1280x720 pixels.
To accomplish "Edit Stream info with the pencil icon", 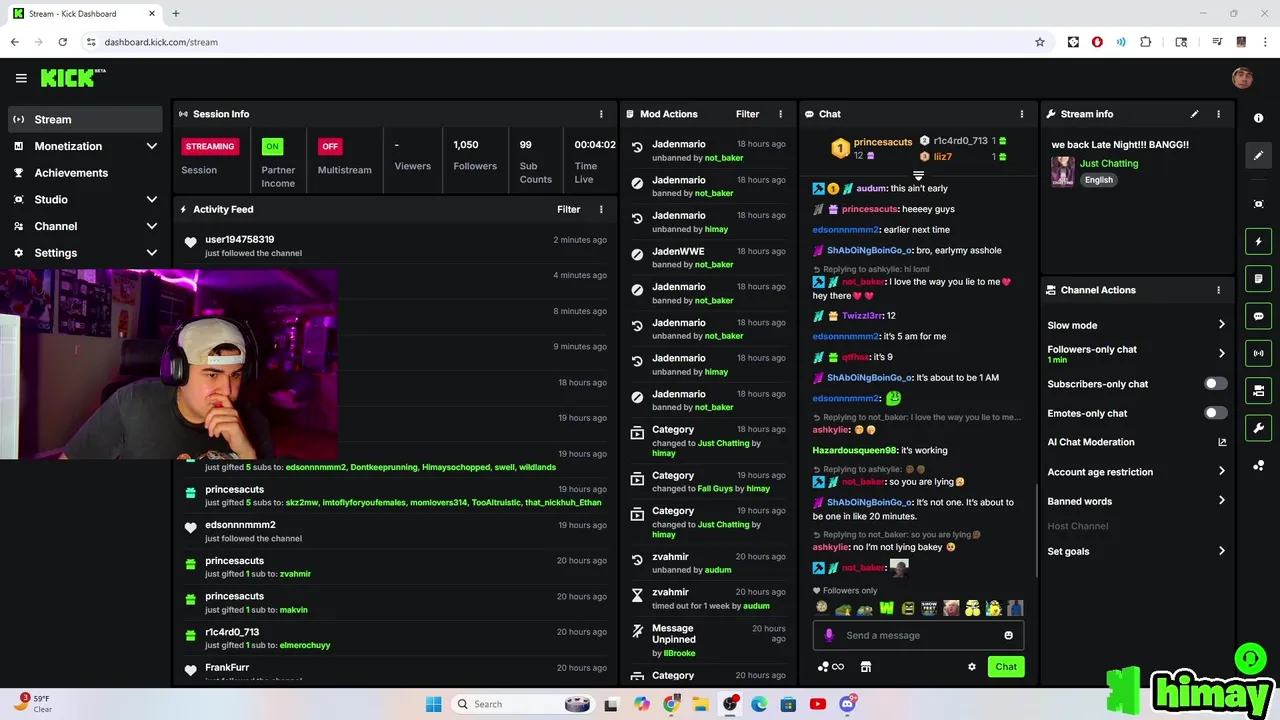I will (x=1194, y=114).
